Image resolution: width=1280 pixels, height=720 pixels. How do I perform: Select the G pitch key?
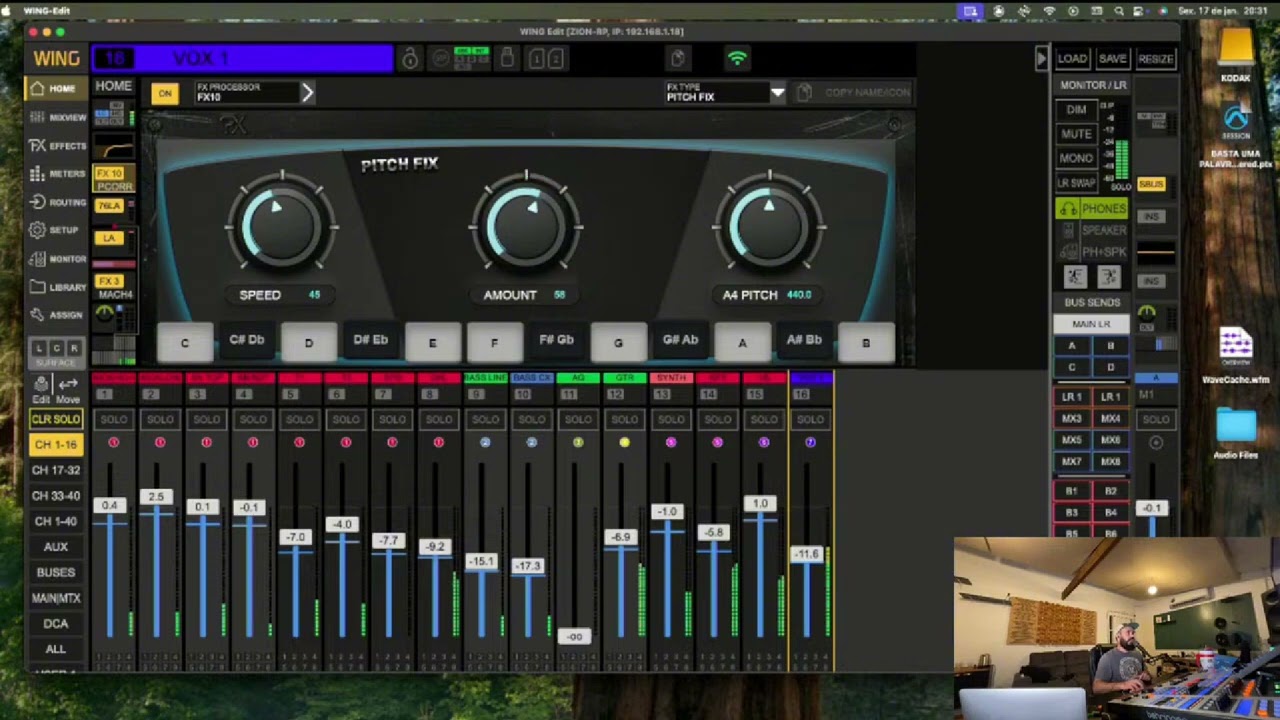click(618, 343)
